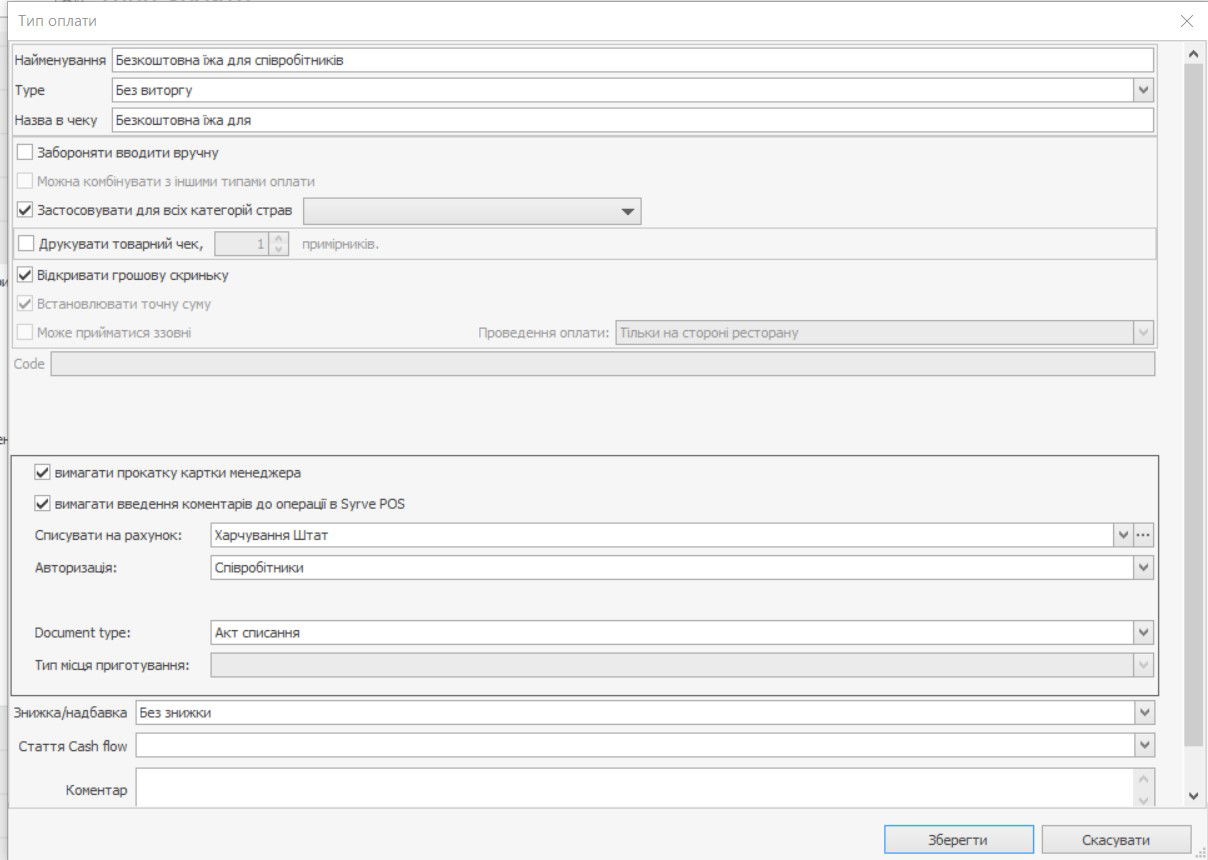Expand the Document type dropdown
1208x860 pixels.
click(1144, 633)
